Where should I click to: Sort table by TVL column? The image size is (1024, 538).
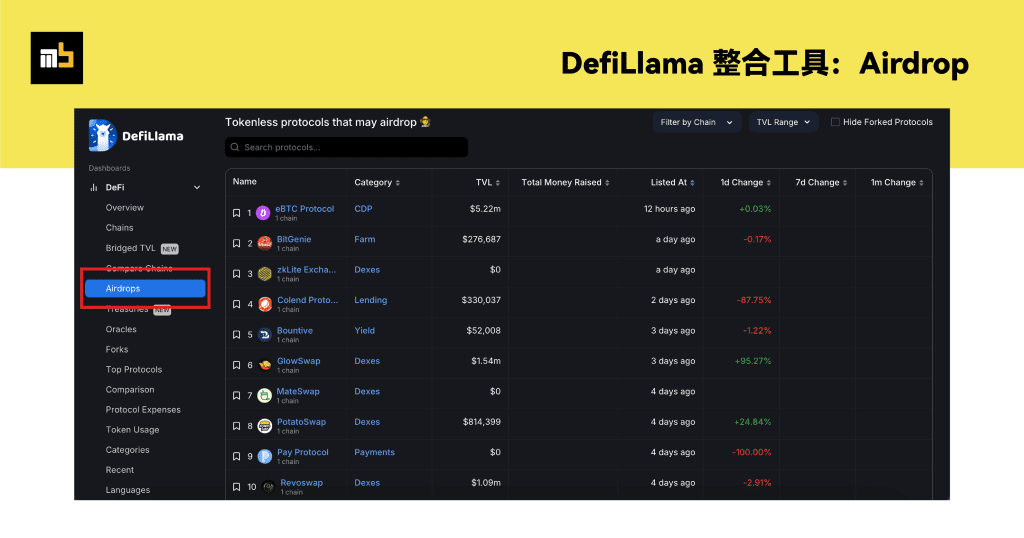point(488,183)
